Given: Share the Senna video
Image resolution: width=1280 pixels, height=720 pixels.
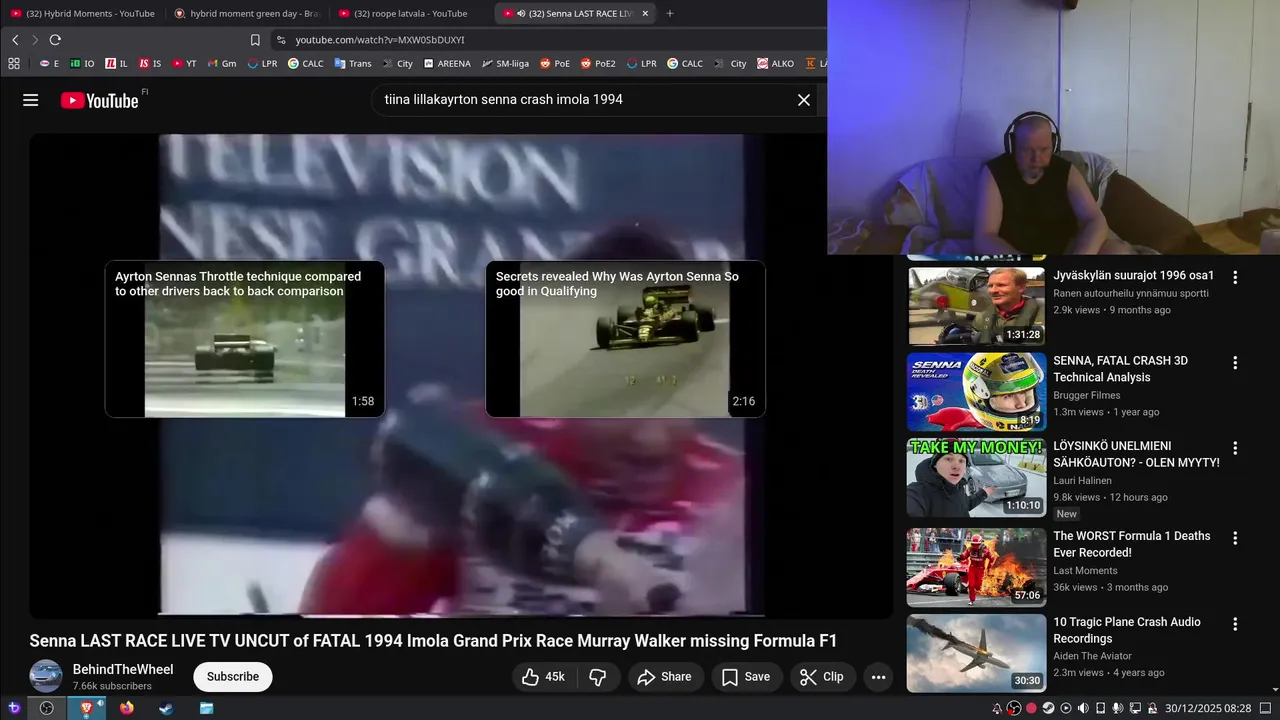Looking at the screenshot, I should click(x=665, y=677).
